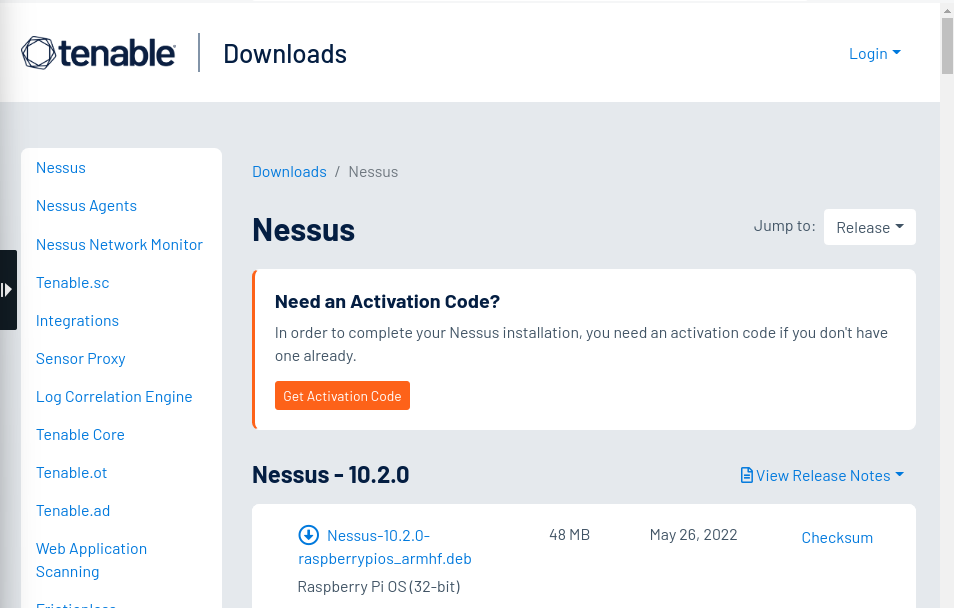Click the Need an Activation Code? heading
The image size is (954, 608).
pyautogui.click(x=388, y=301)
